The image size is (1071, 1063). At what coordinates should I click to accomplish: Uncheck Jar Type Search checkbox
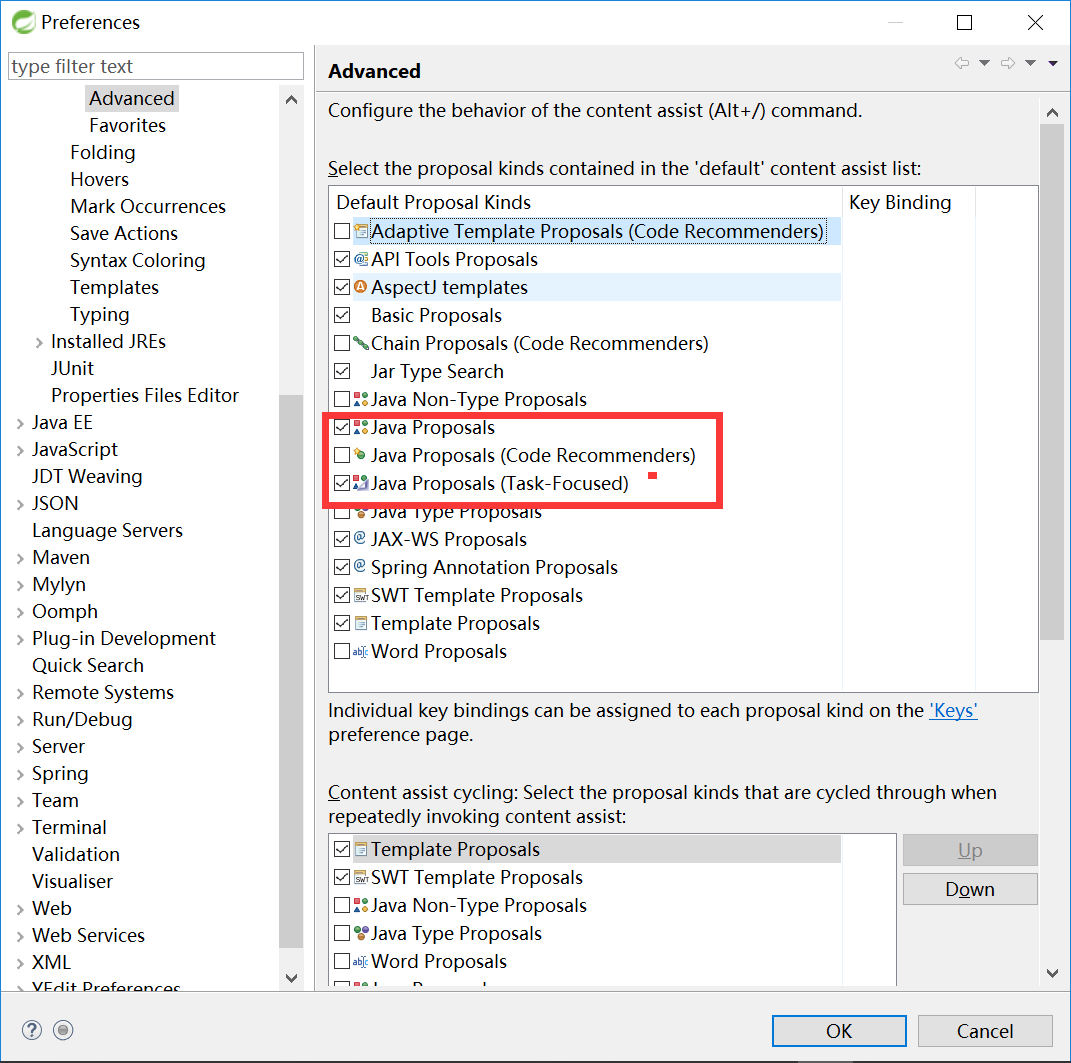coord(342,371)
